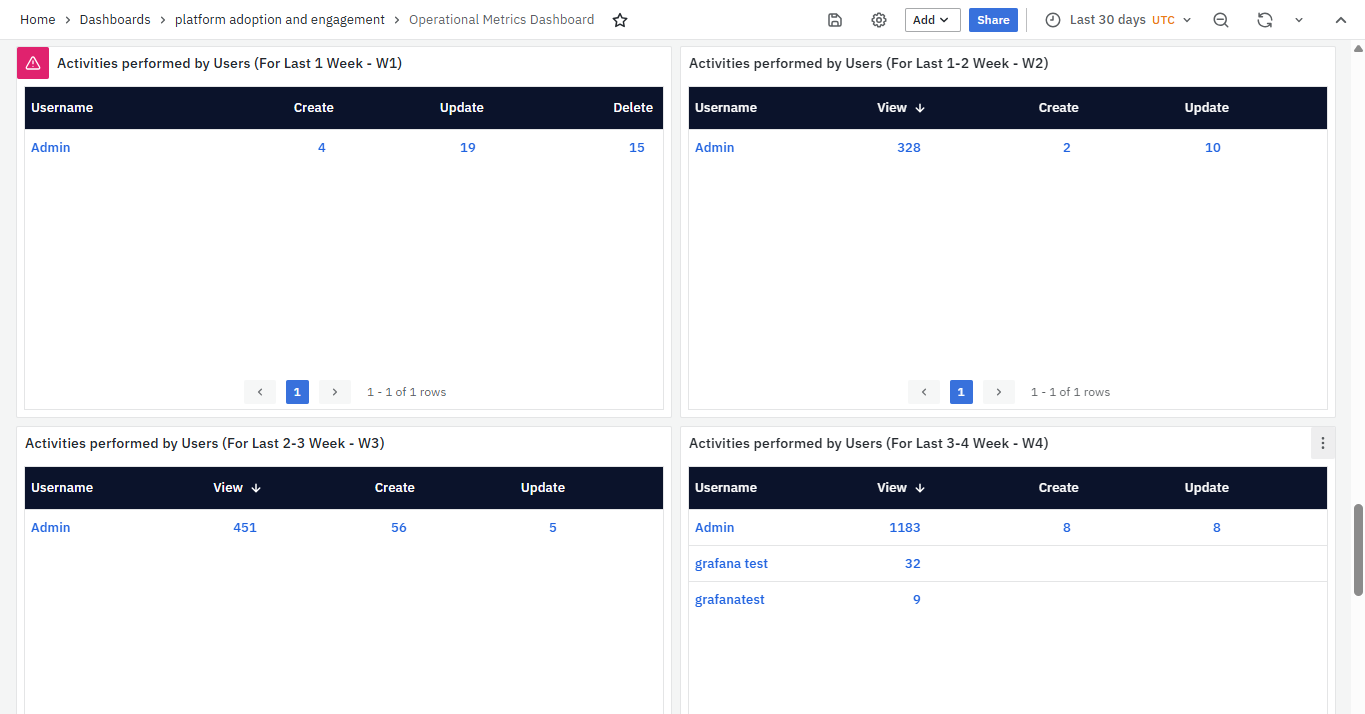Go to Home in the breadcrumb
This screenshot has height=714, width=1365.
tap(38, 20)
